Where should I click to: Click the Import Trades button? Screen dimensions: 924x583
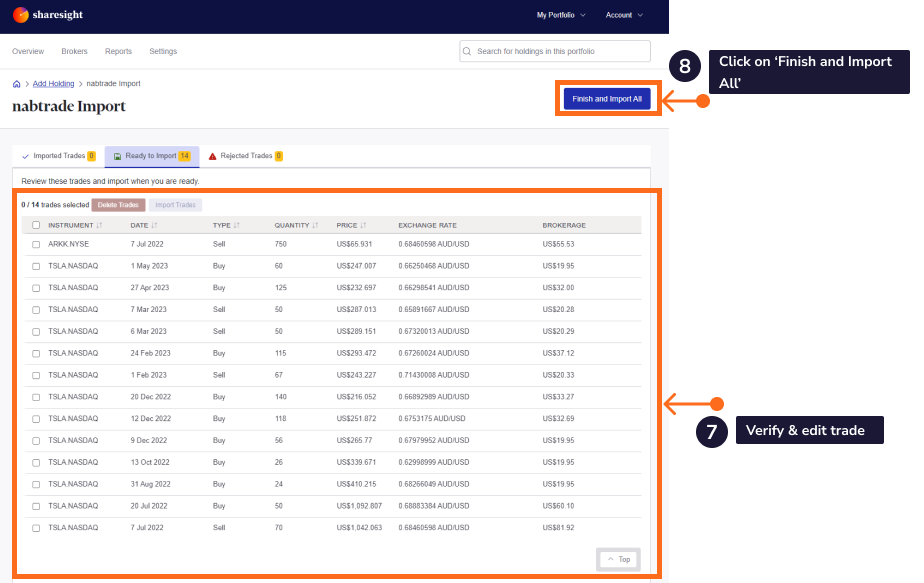pyautogui.click(x=176, y=205)
